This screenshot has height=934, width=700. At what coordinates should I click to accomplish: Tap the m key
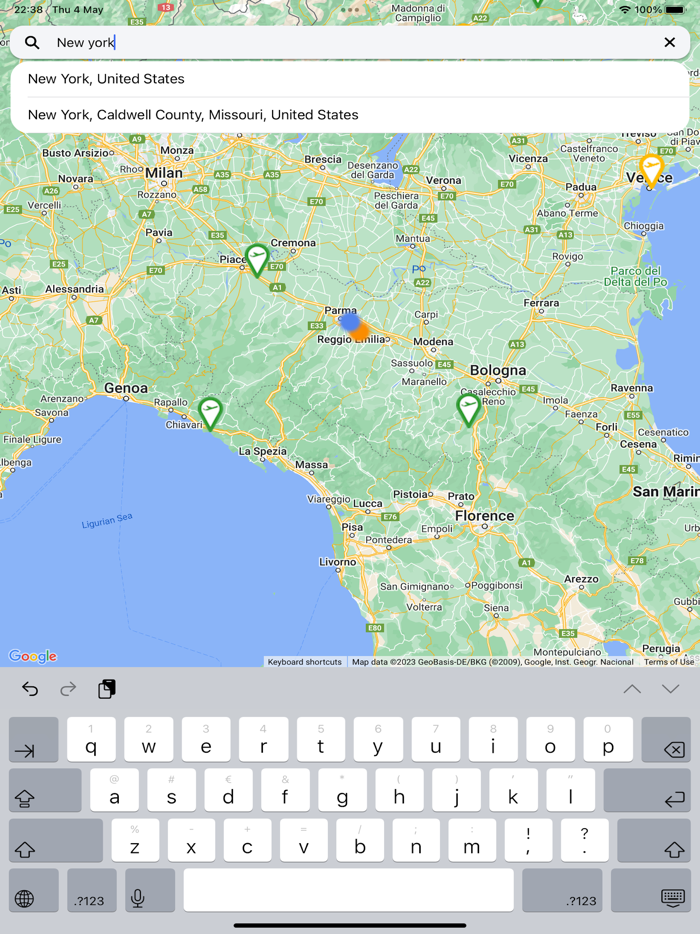[x=472, y=840]
